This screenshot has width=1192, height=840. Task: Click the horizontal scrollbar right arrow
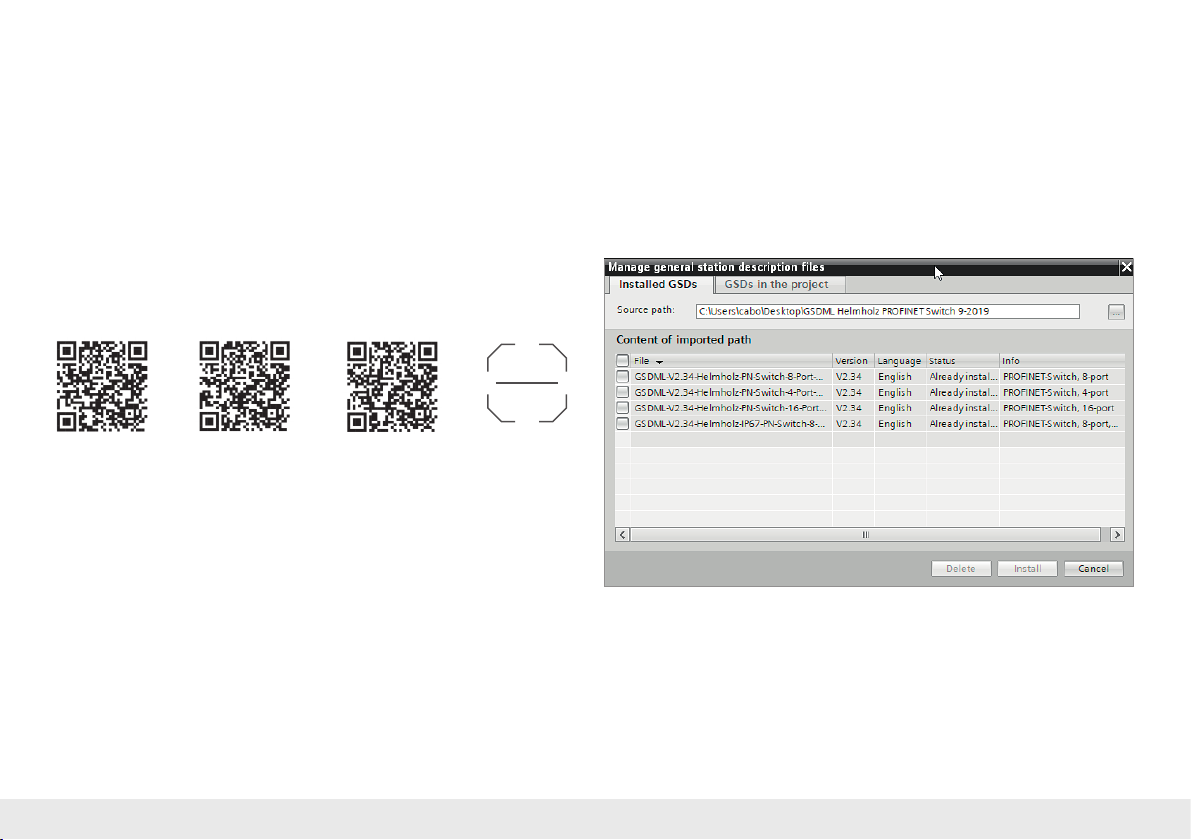[x=1118, y=535]
